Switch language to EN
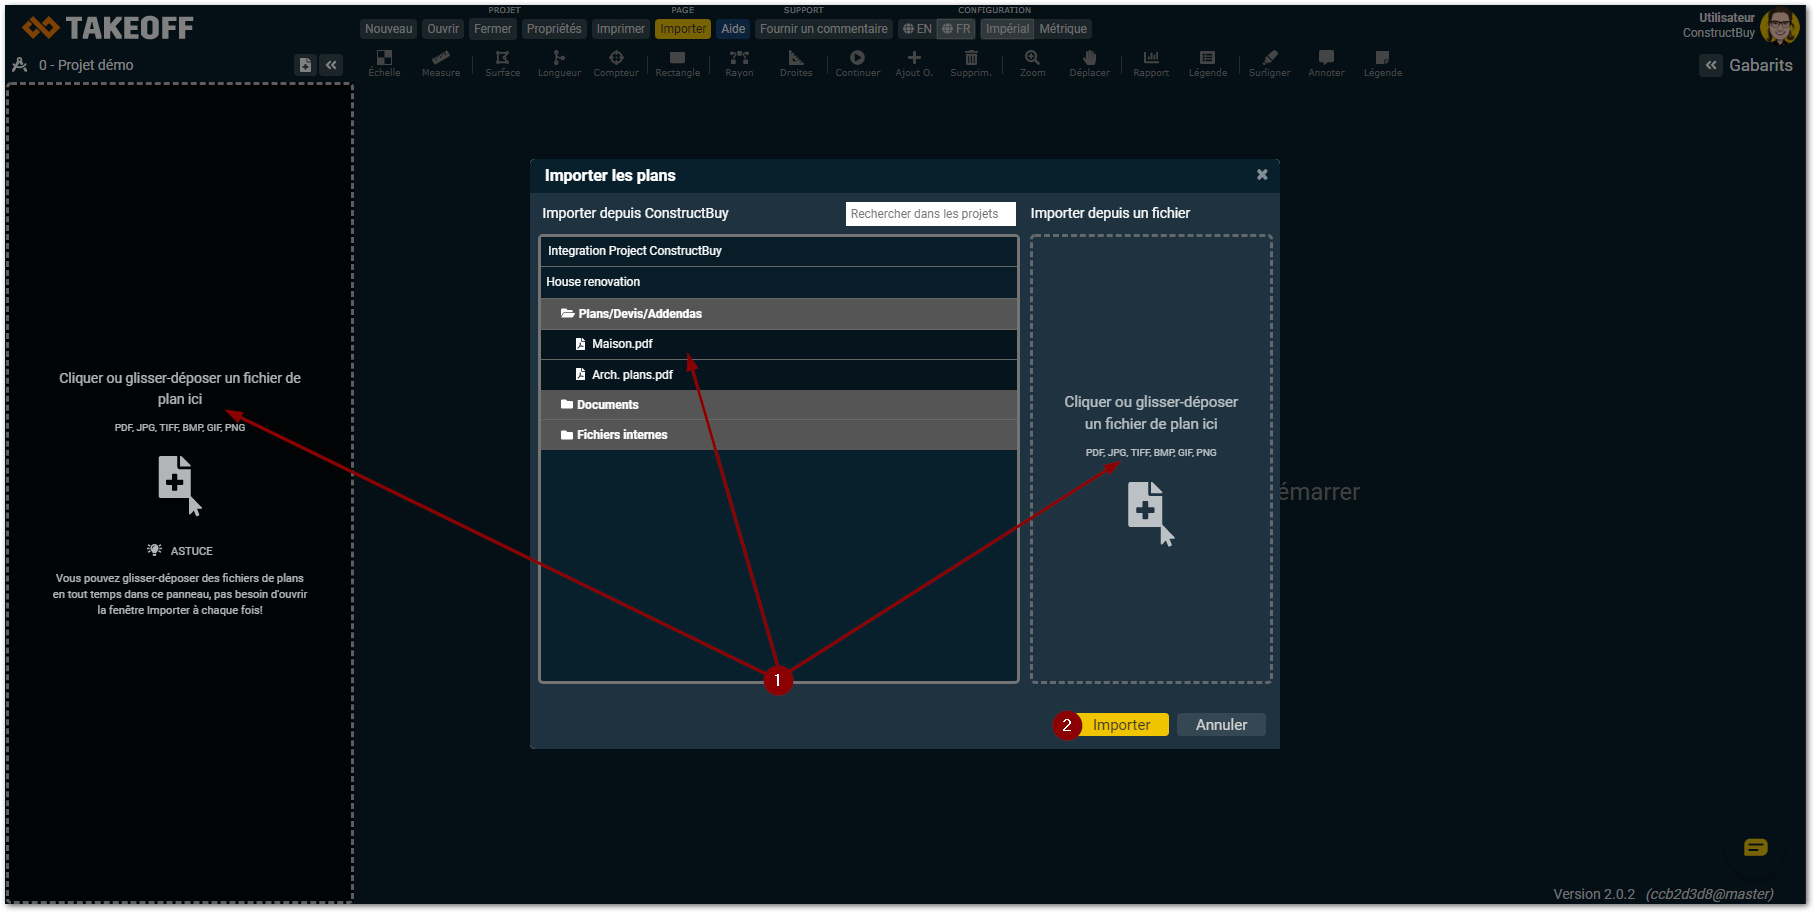The image size is (1815, 913). coord(917,29)
